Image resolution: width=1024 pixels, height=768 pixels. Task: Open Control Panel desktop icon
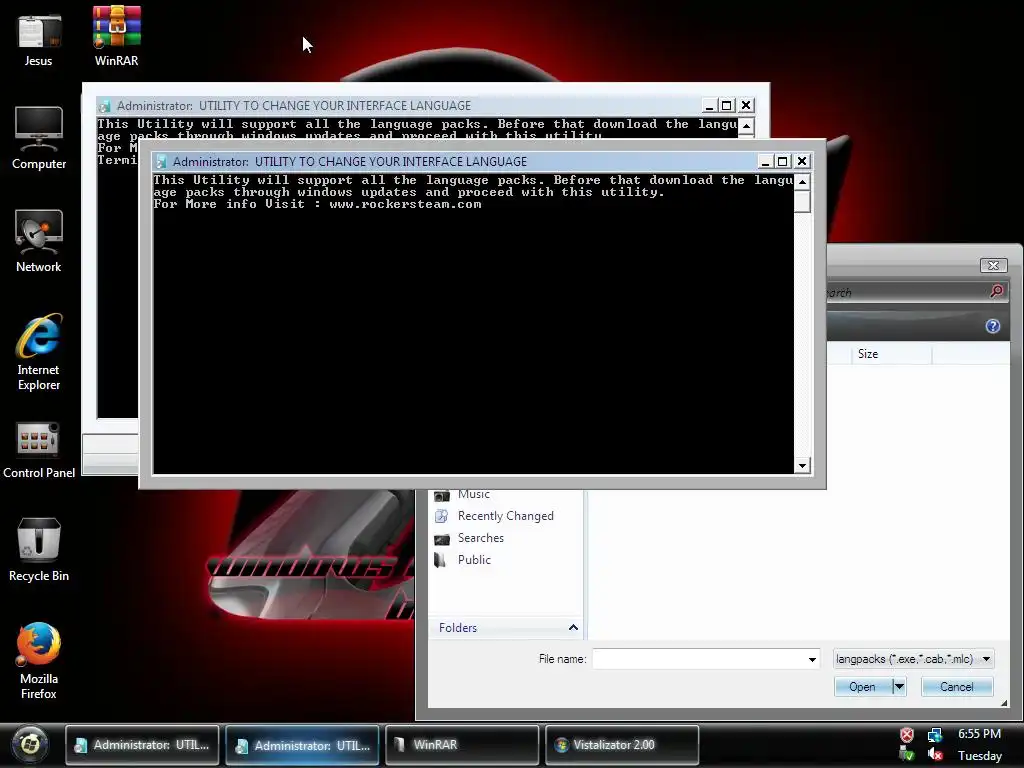pos(39,450)
